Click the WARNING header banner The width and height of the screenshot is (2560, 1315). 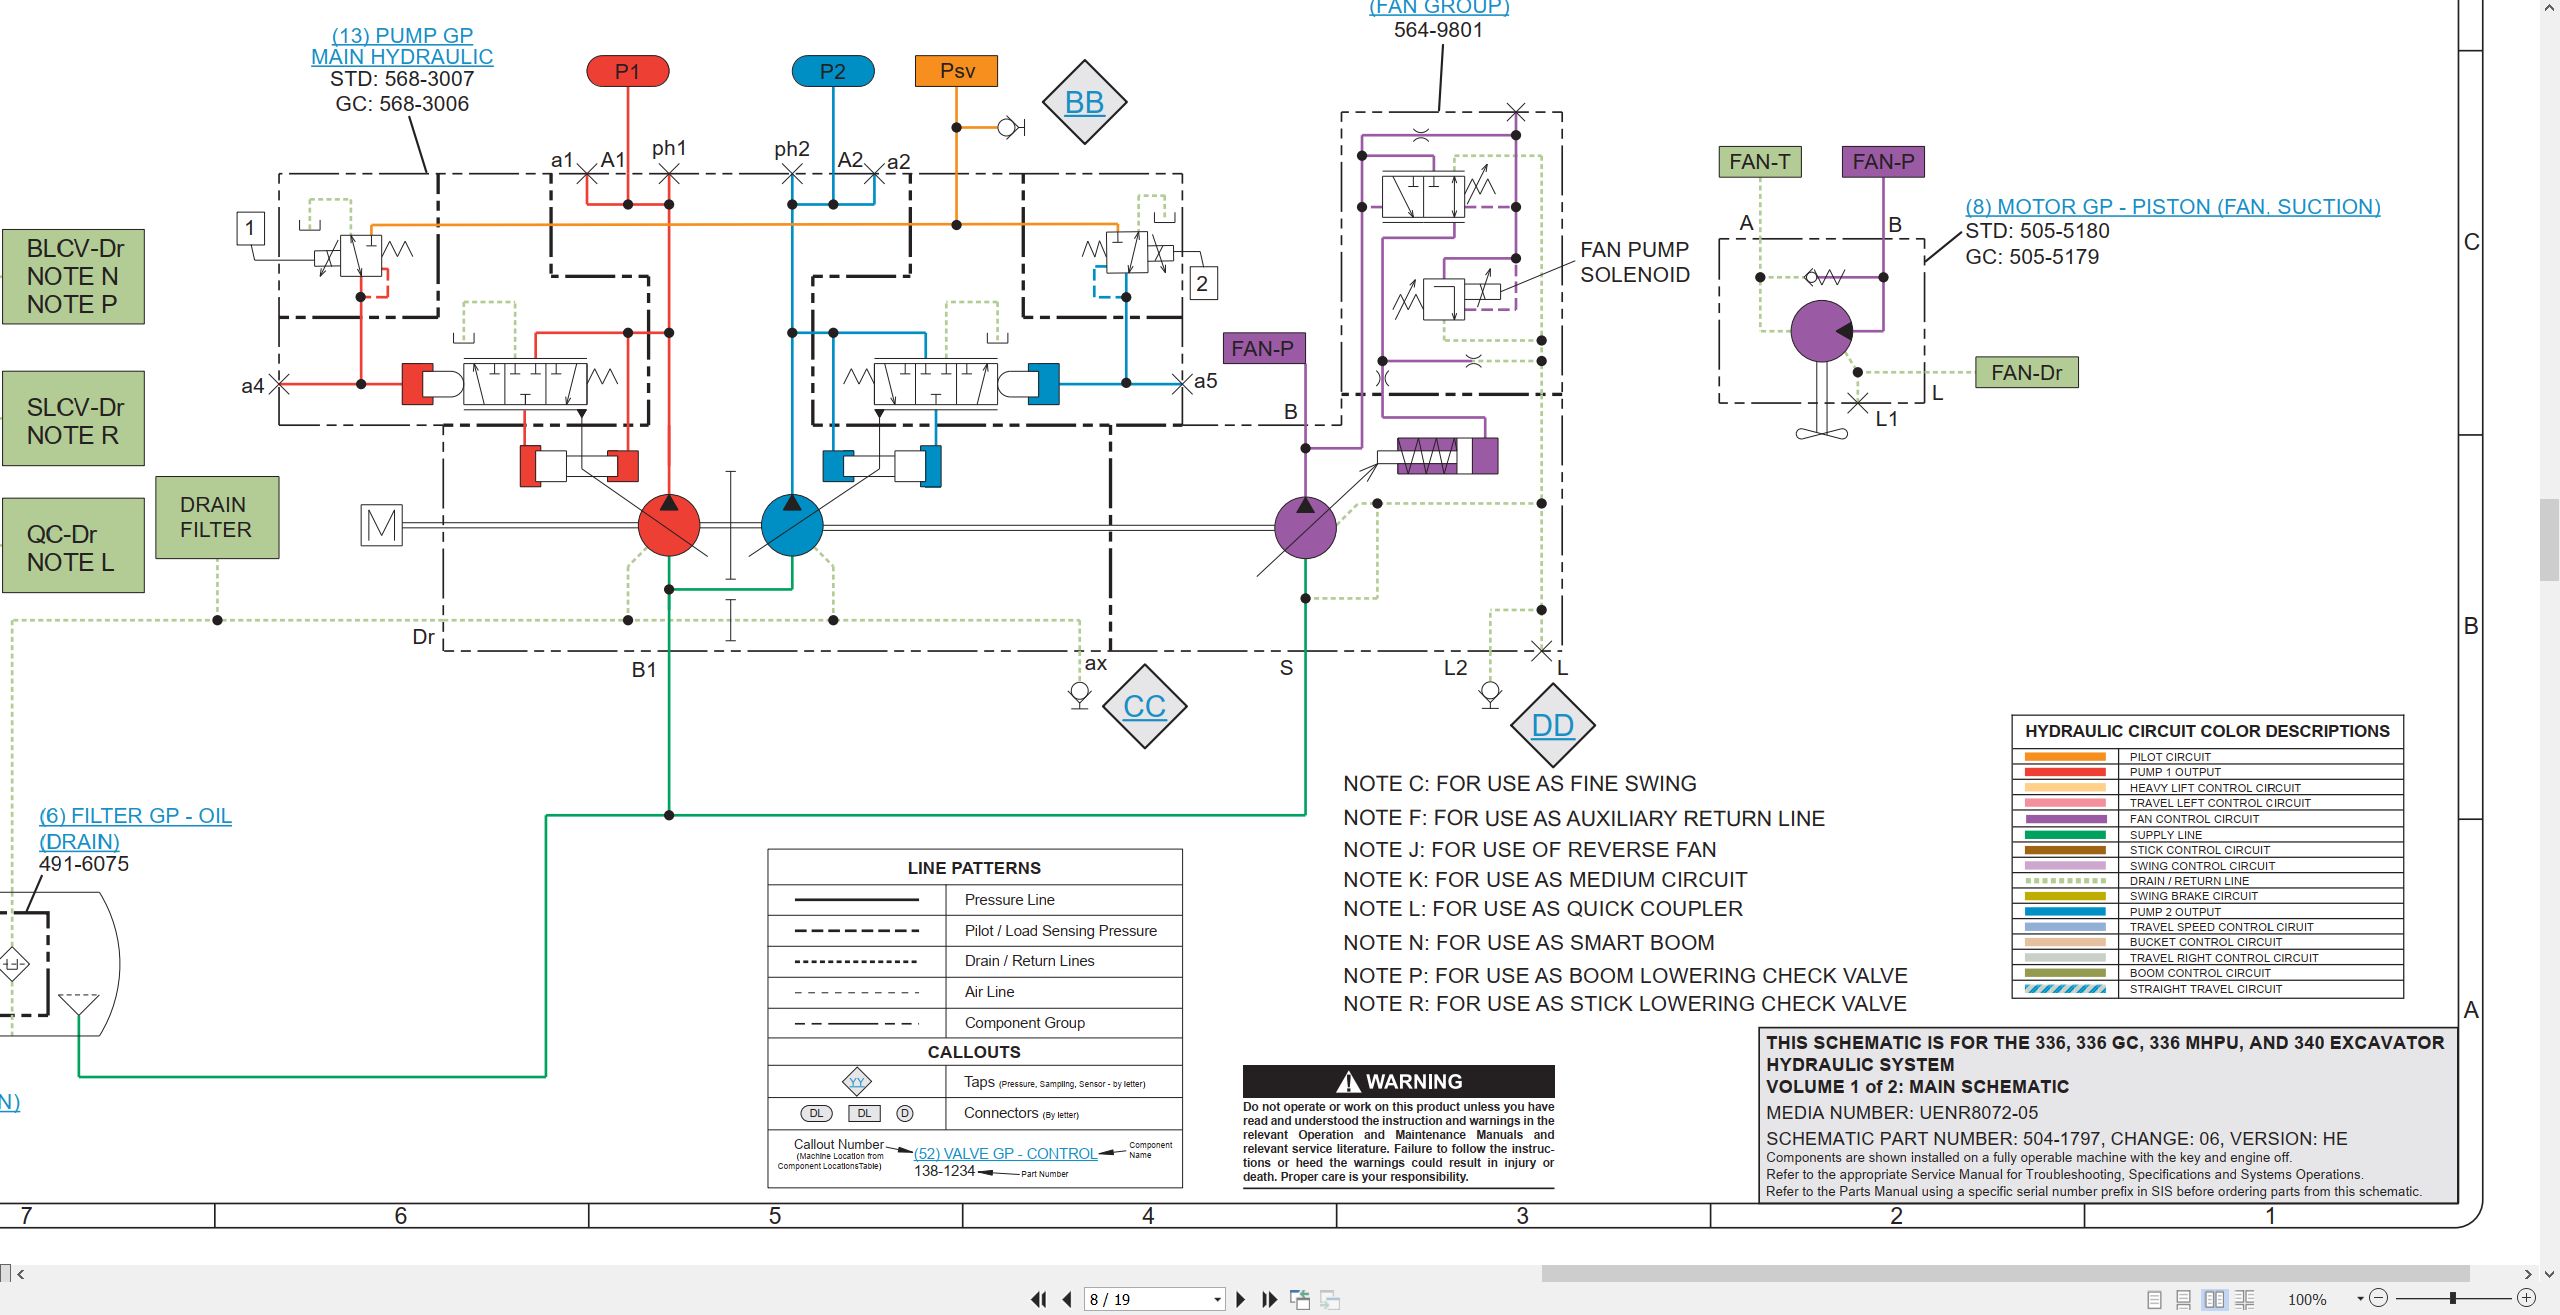1398,1081
